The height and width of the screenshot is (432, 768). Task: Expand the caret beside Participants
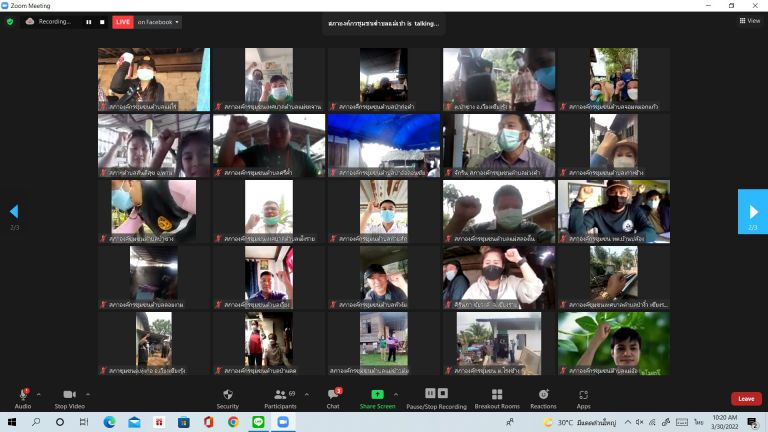pos(307,394)
